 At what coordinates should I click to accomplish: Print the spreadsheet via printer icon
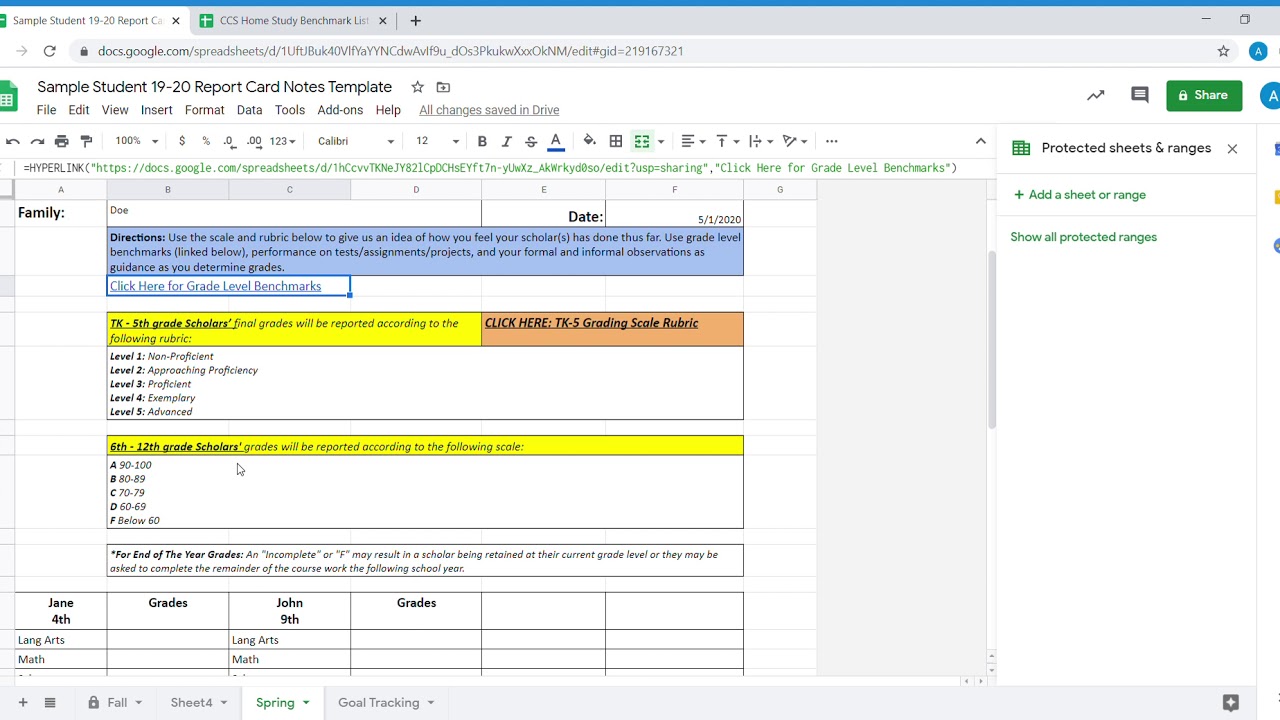(x=62, y=141)
